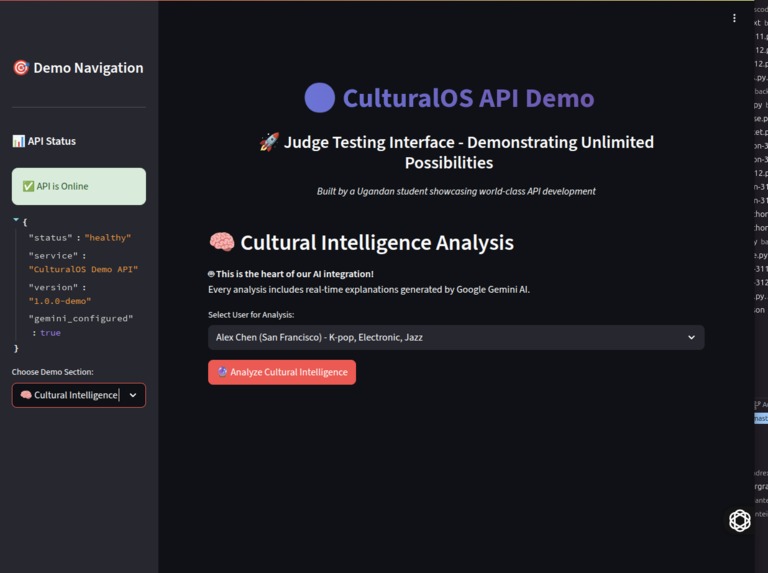Collapse the JSON status tree arrow
Viewport: 768px width, 573px height.
click(16, 220)
